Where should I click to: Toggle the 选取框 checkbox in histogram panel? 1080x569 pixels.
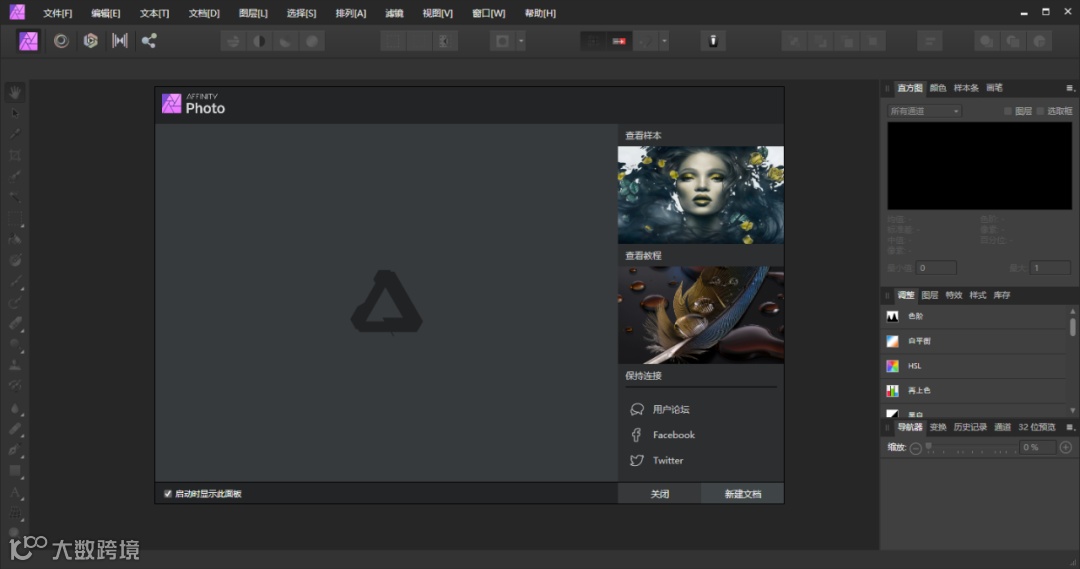[x=1040, y=111]
